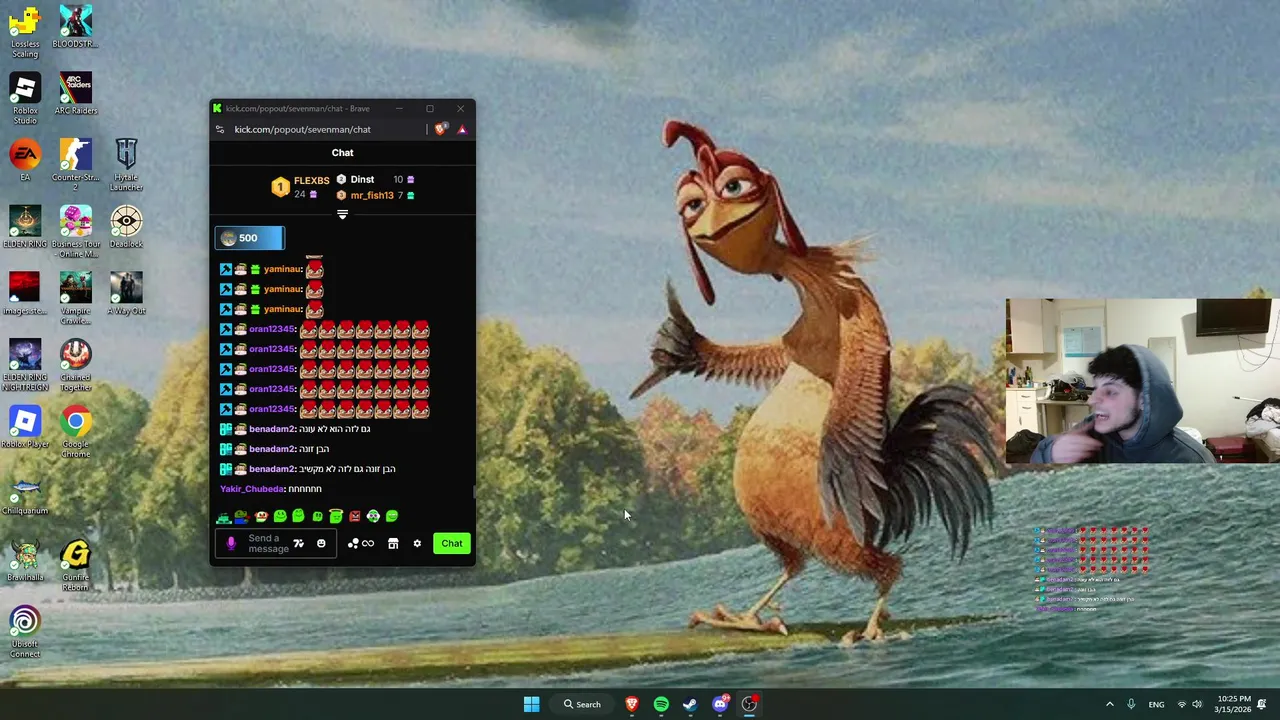This screenshot has width=1280, height=720.
Task: Expand the gift leaderboard arrow
Action: pos(342,214)
